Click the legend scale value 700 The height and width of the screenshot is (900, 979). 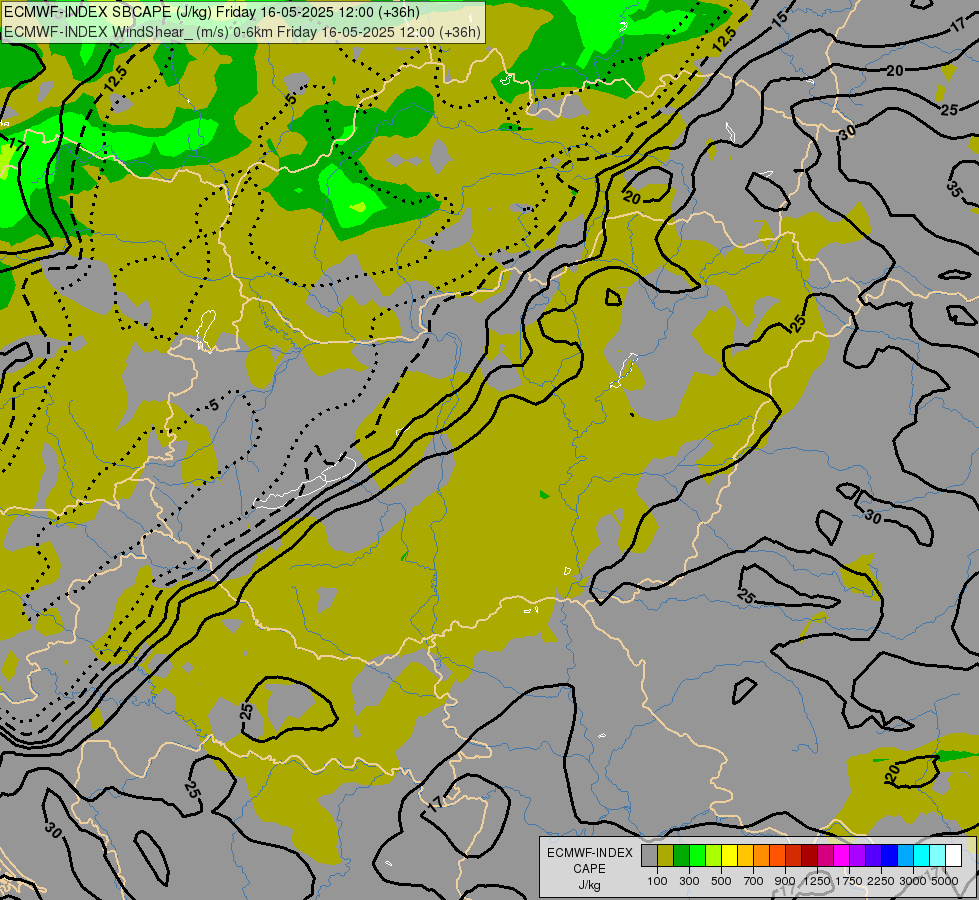click(754, 881)
